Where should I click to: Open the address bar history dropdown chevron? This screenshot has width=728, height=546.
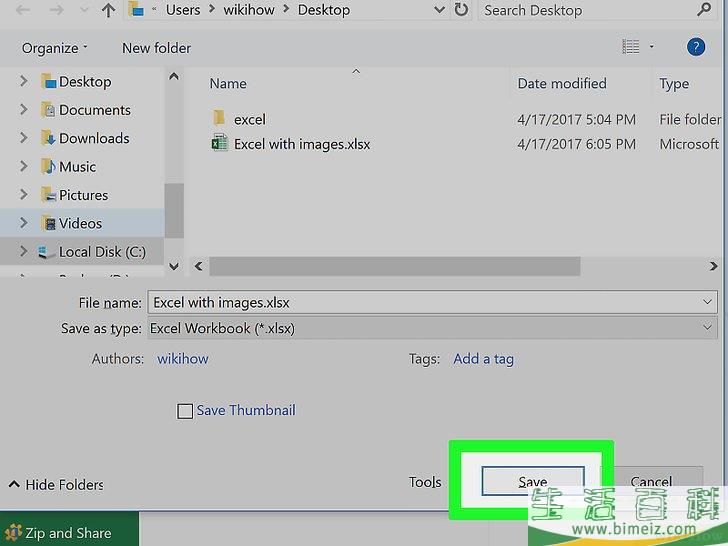pyautogui.click(x=439, y=10)
